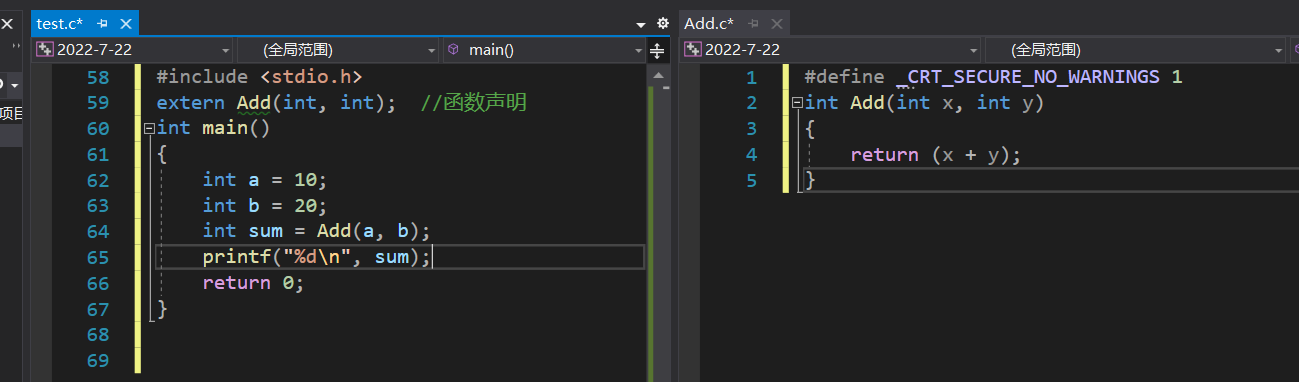
Task: Click line number 59 in test.c
Action: [x=99, y=102]
